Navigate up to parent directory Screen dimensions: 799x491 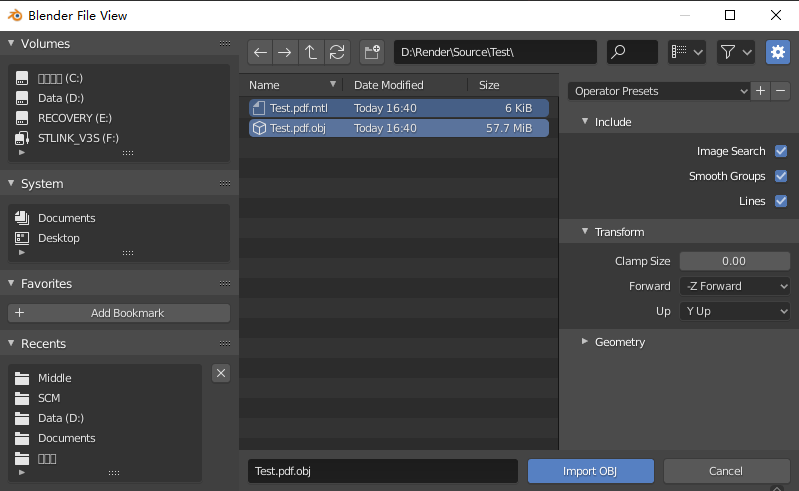point(311,52)
